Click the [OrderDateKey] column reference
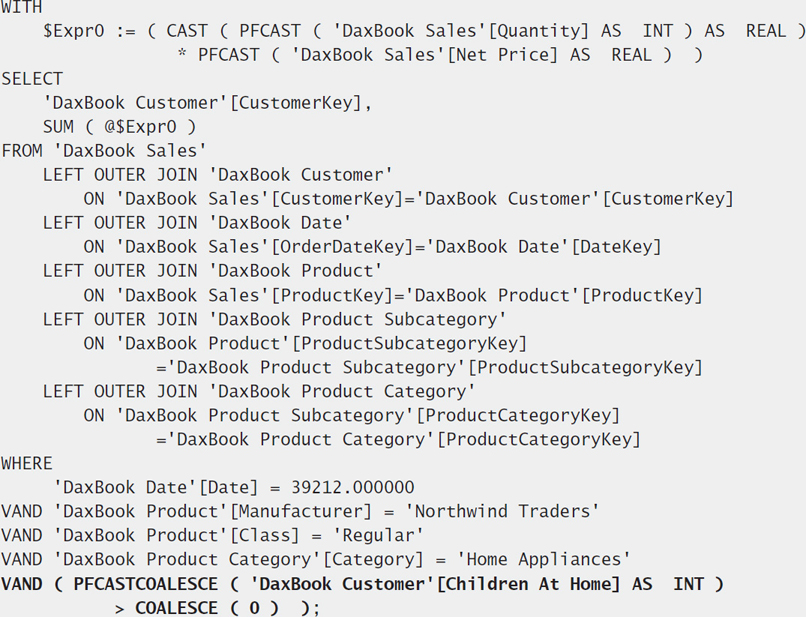 [x=342, y=247]
